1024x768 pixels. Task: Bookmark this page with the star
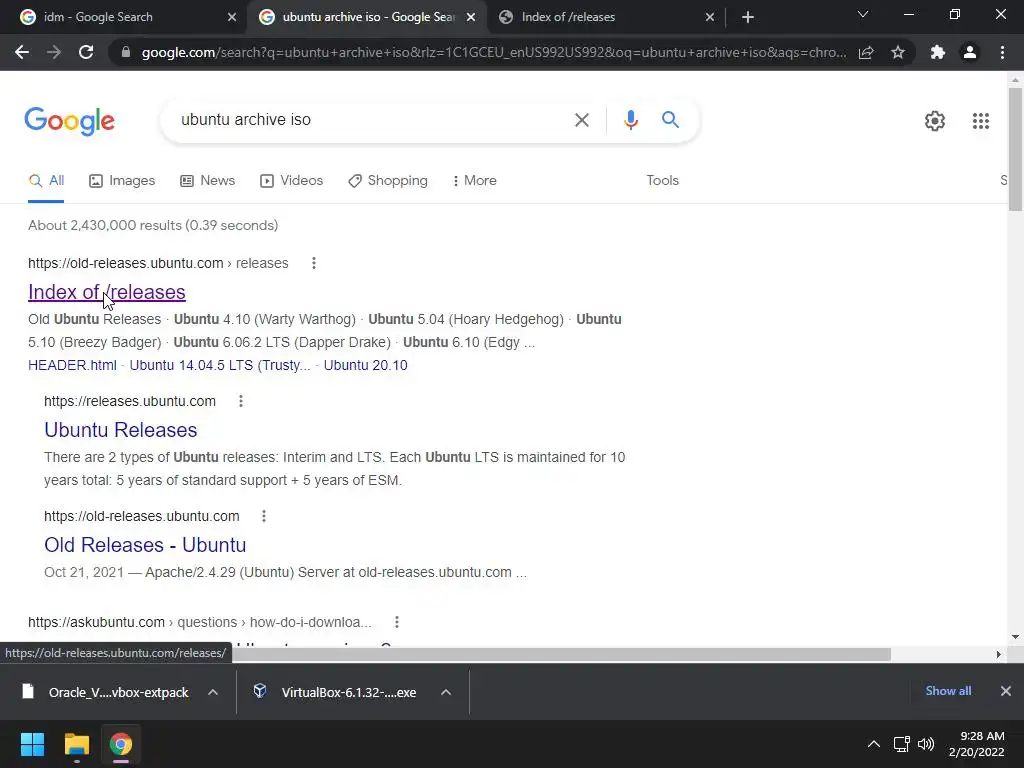tap(898, 52)
